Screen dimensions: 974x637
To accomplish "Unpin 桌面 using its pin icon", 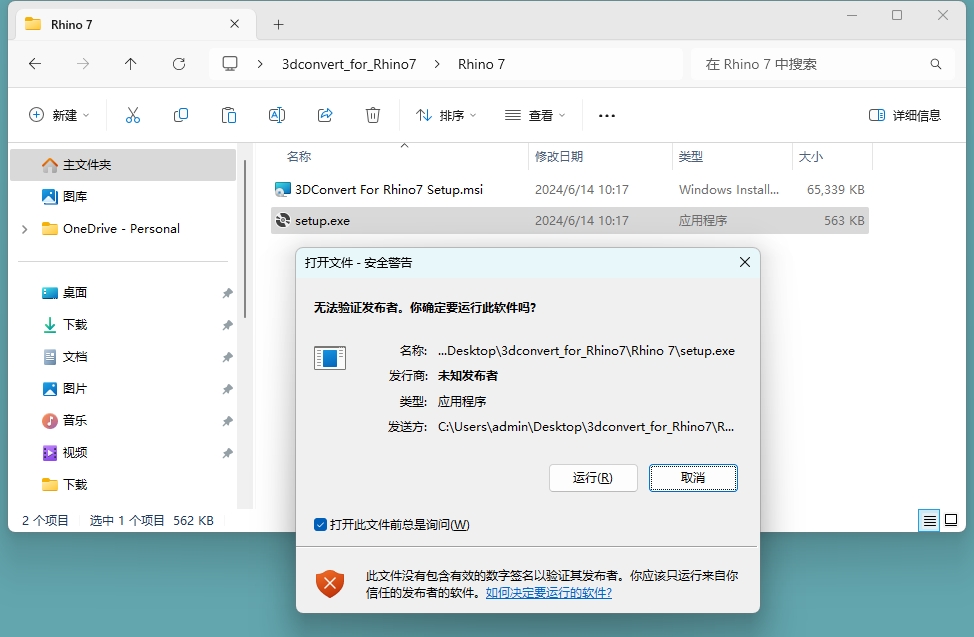I will [x=227, y=293].
